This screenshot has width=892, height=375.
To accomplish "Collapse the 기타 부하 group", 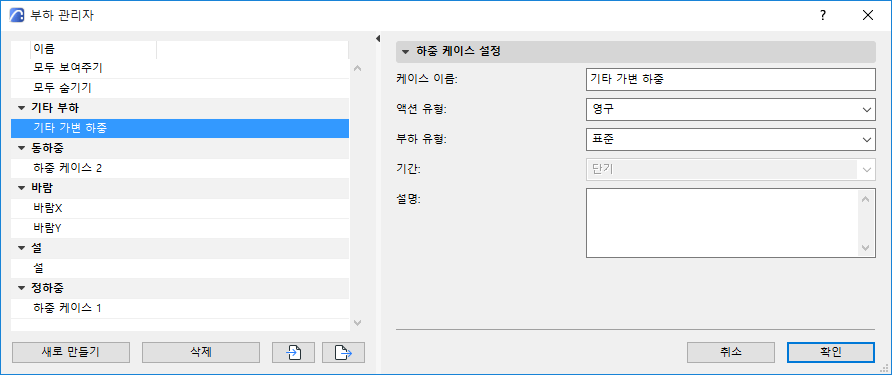I will point(22,108).
